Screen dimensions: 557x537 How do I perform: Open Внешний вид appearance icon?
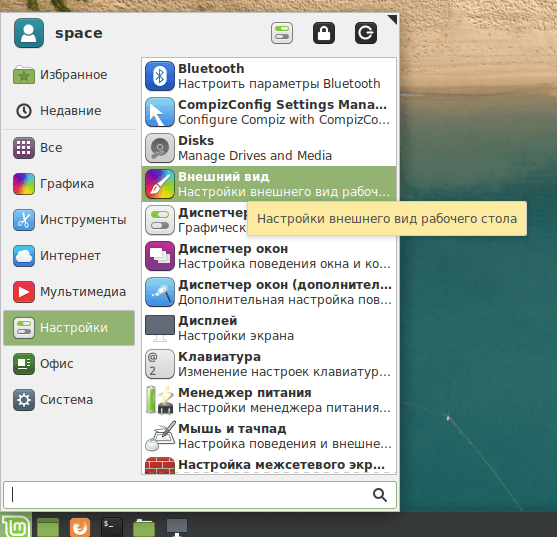[160, 184]
